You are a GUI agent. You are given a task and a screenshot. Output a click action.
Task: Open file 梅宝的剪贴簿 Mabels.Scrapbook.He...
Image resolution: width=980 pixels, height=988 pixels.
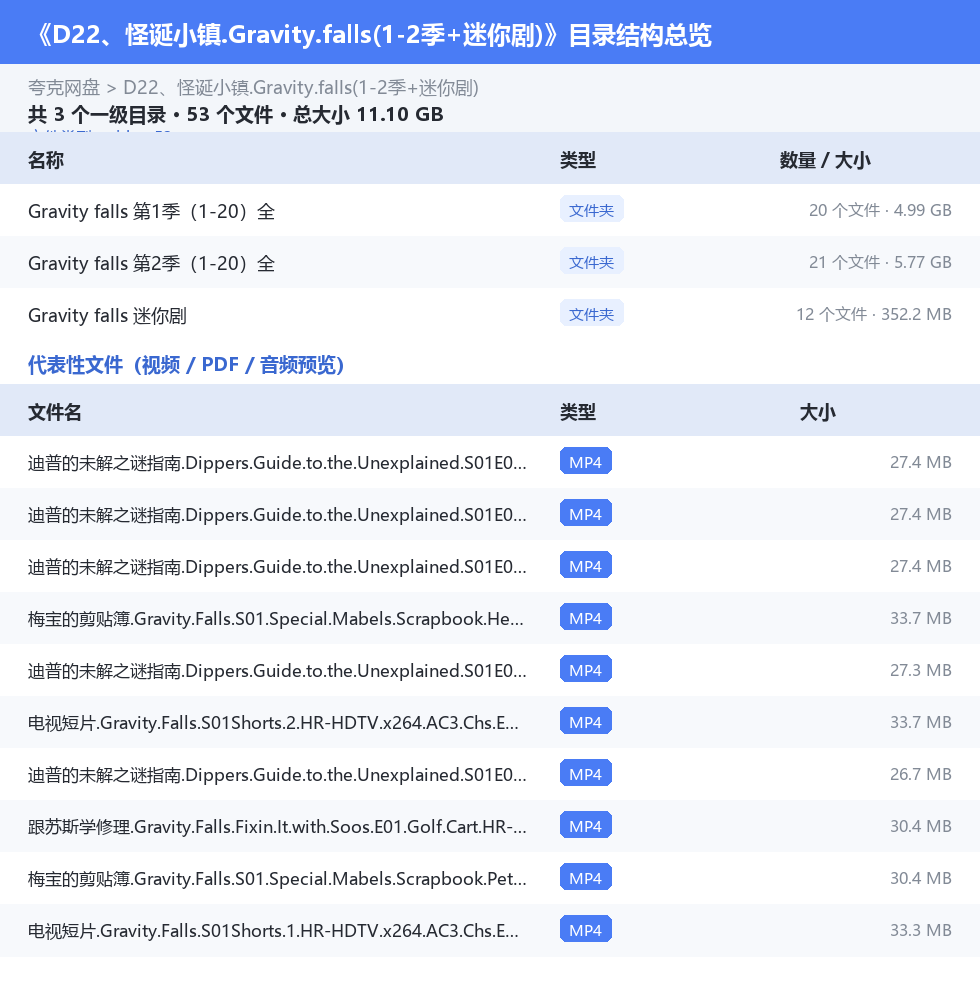(275, 619)
